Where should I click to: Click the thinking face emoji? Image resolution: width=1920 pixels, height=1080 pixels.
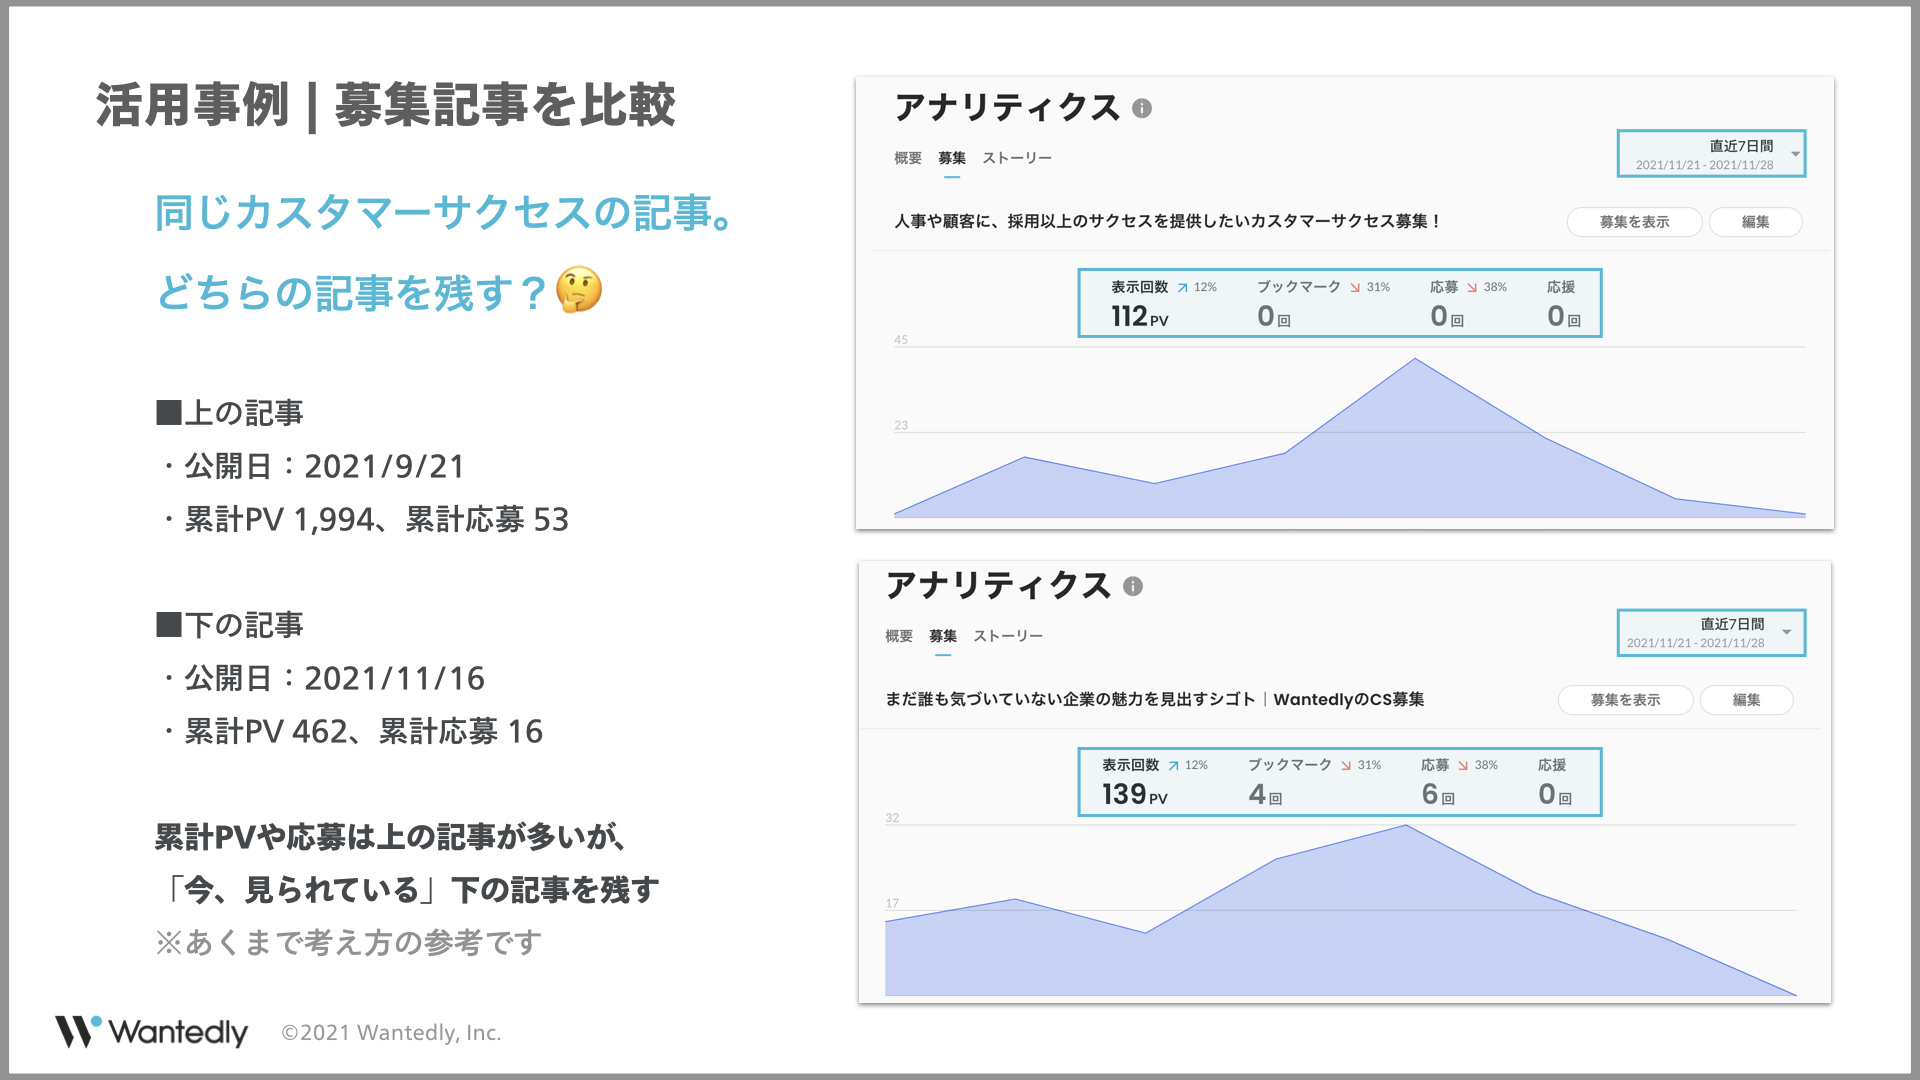[579, 291]
